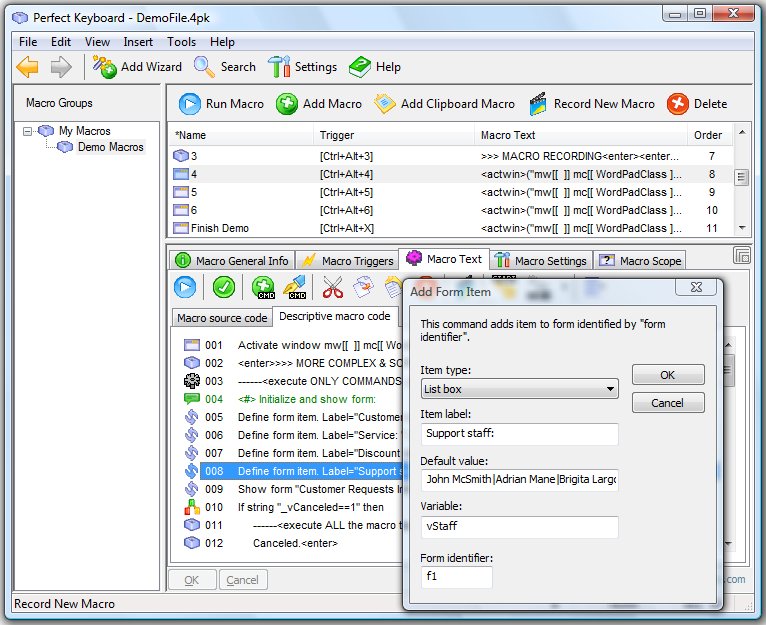
Task: Open Search with the magnifier icon
Action: (225, 66)
